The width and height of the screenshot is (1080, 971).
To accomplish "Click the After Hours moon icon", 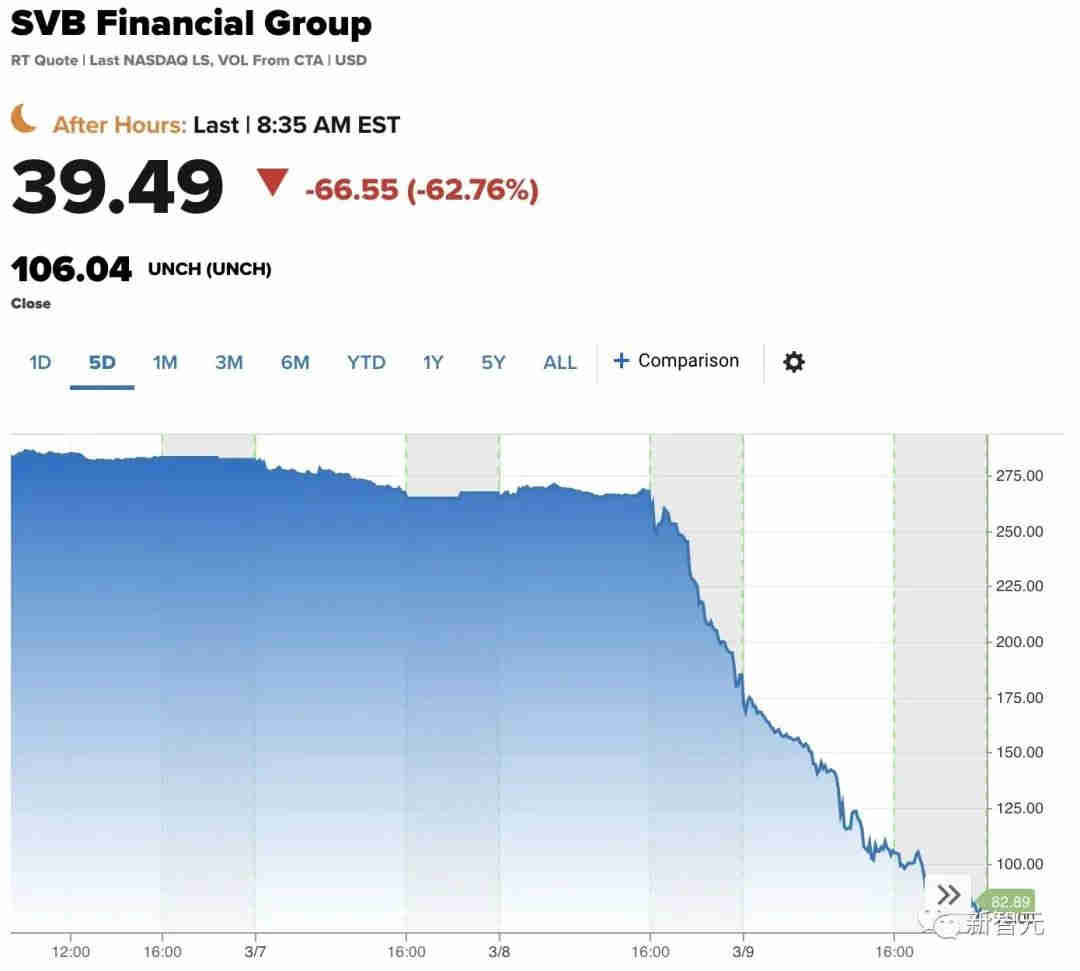I will pyautogui.click(x=24, y=120).
